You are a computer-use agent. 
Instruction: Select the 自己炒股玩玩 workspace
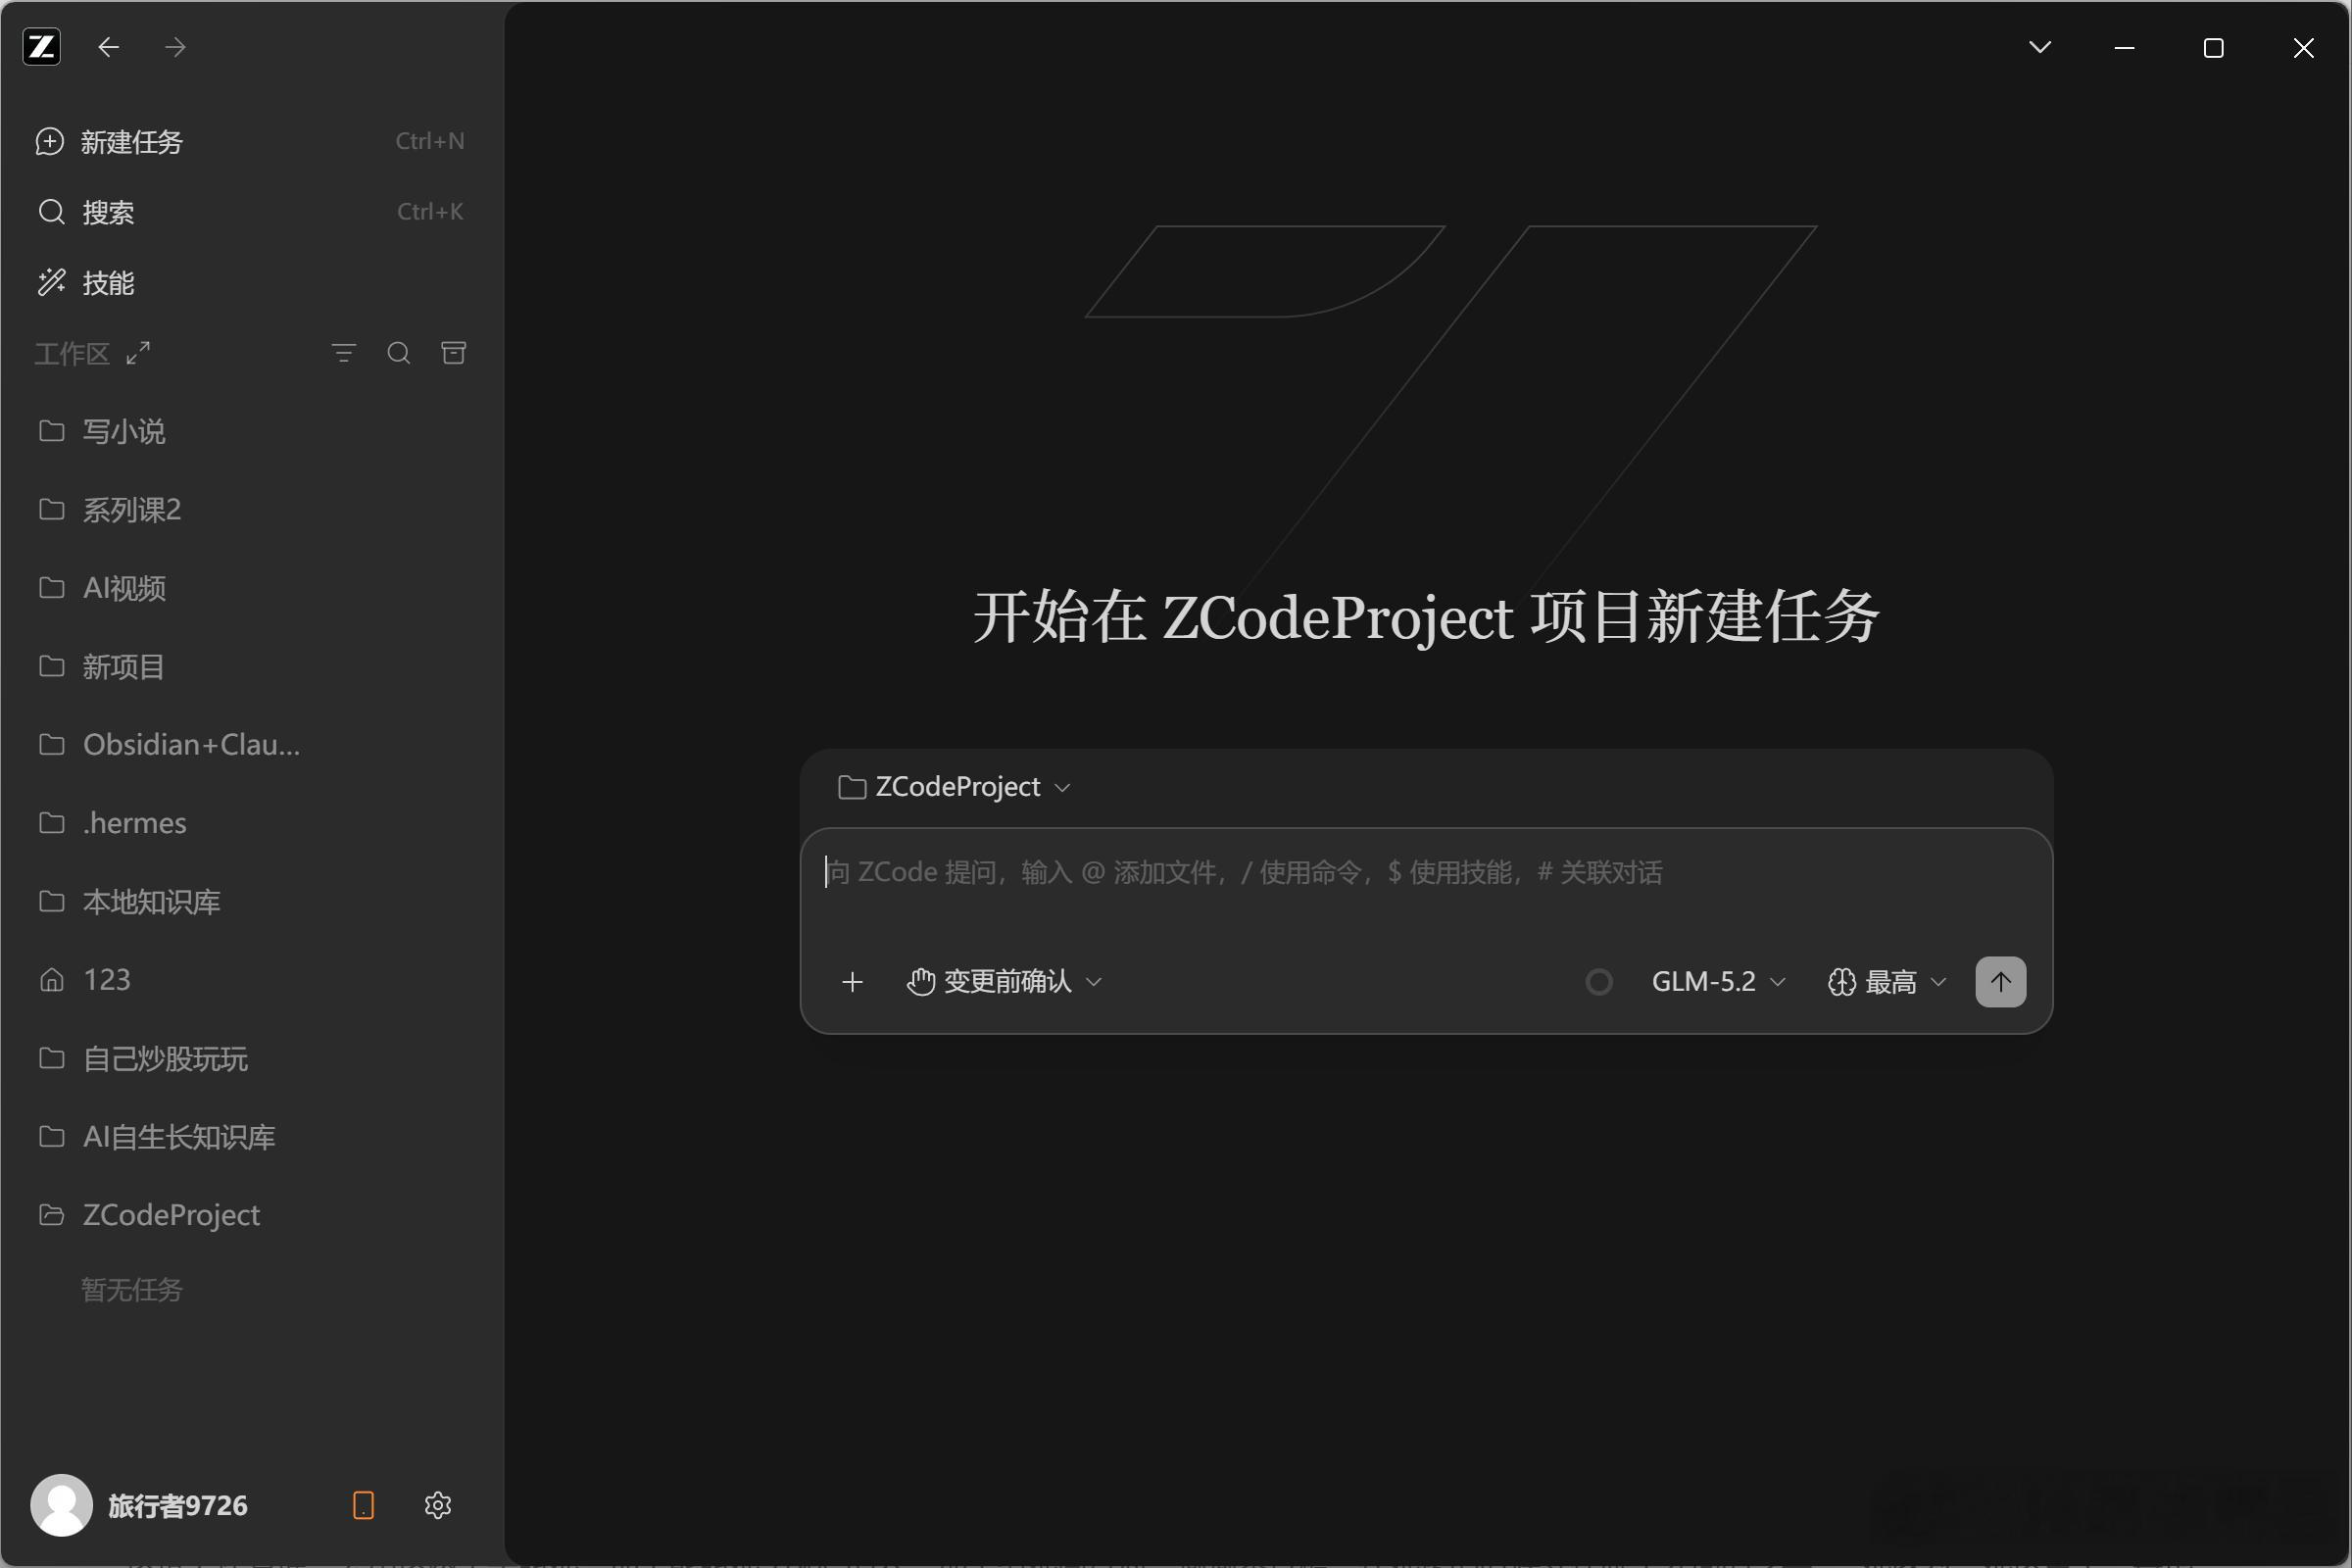click(x=250, y=1058)
